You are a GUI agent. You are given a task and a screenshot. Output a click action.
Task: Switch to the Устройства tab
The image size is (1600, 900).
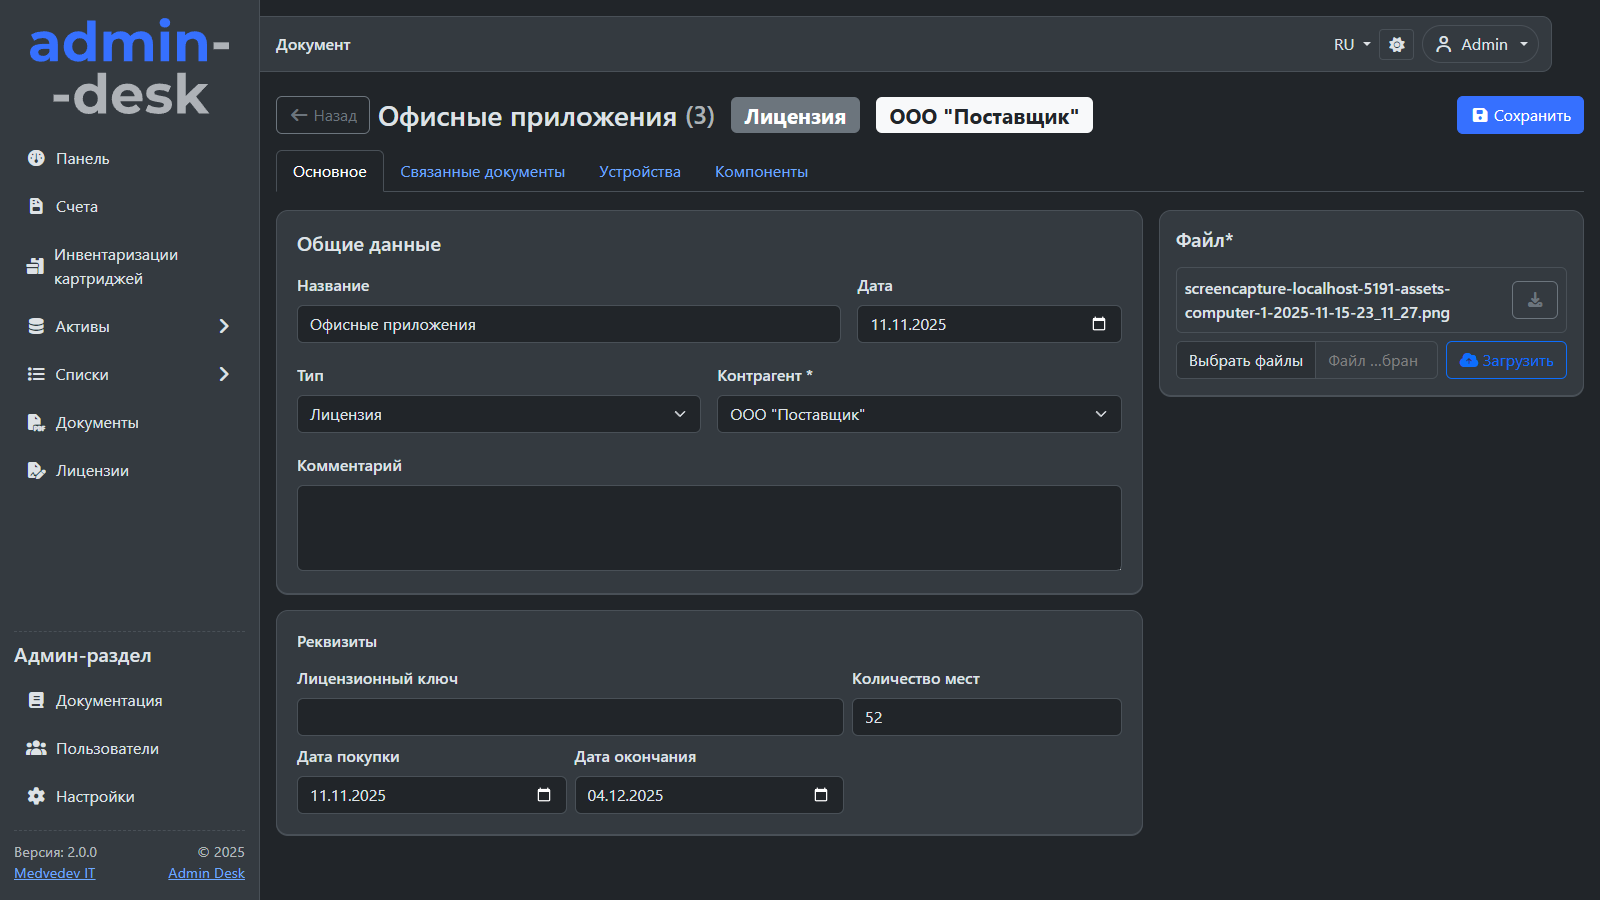pos(639,172)
